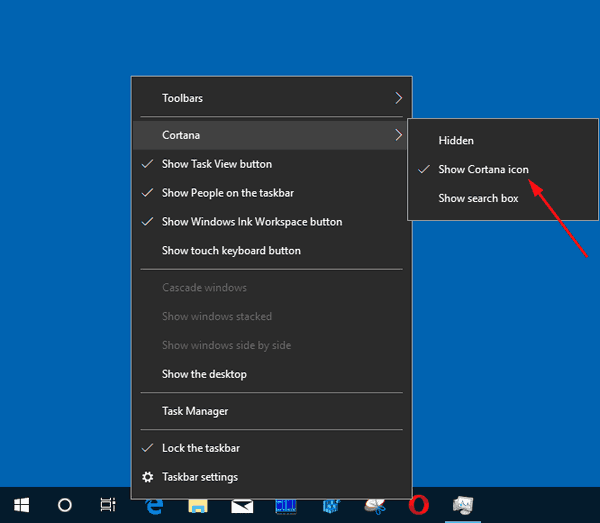The width and height of the screenshot is (600, 523).
Task: Toggle Show Windows Ink Workspace button
Action: click(272, 222)
